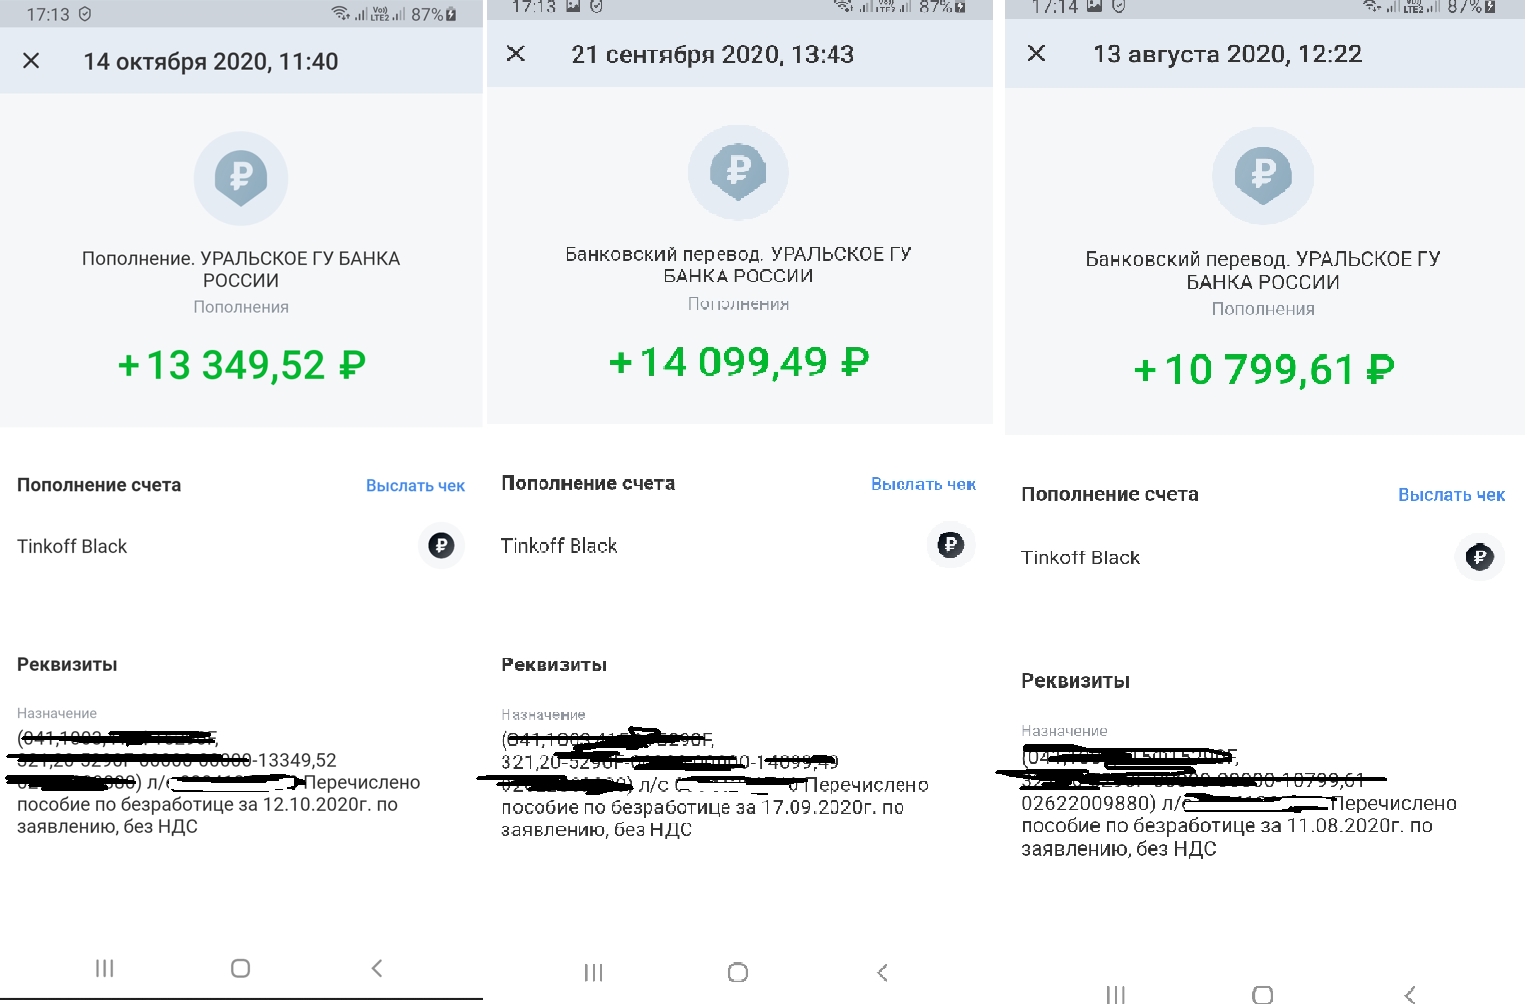The width and height of the screenshot is (1529, 1004).
Task: Tap the +10 799,61 ₽ amount text
Action: click(x=1263, y=370)
